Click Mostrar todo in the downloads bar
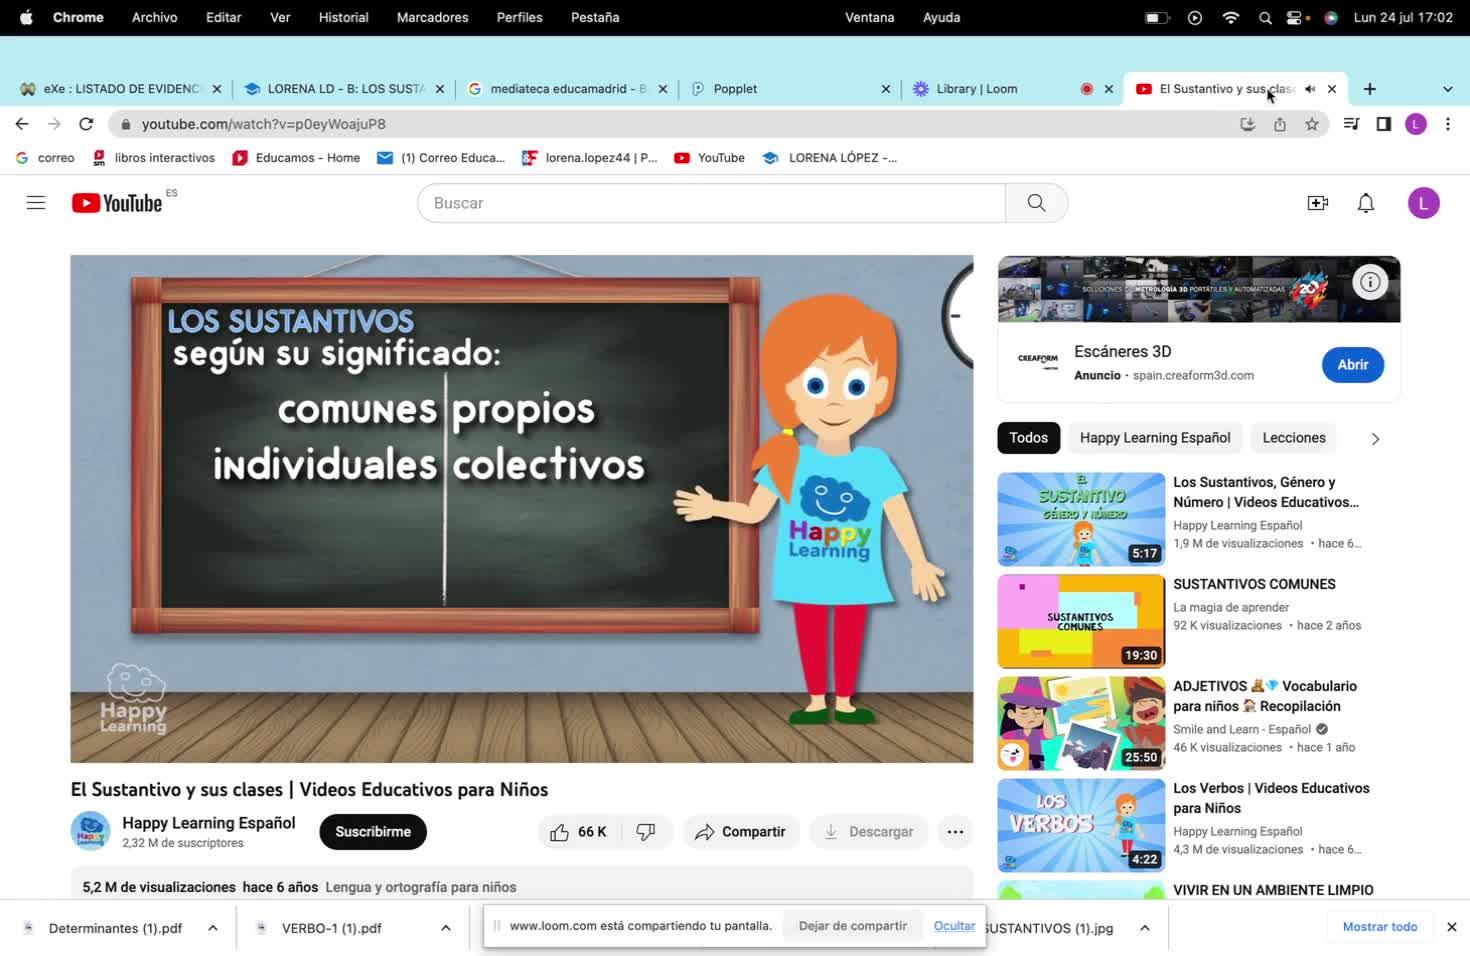 click(x=1380, y=927)
